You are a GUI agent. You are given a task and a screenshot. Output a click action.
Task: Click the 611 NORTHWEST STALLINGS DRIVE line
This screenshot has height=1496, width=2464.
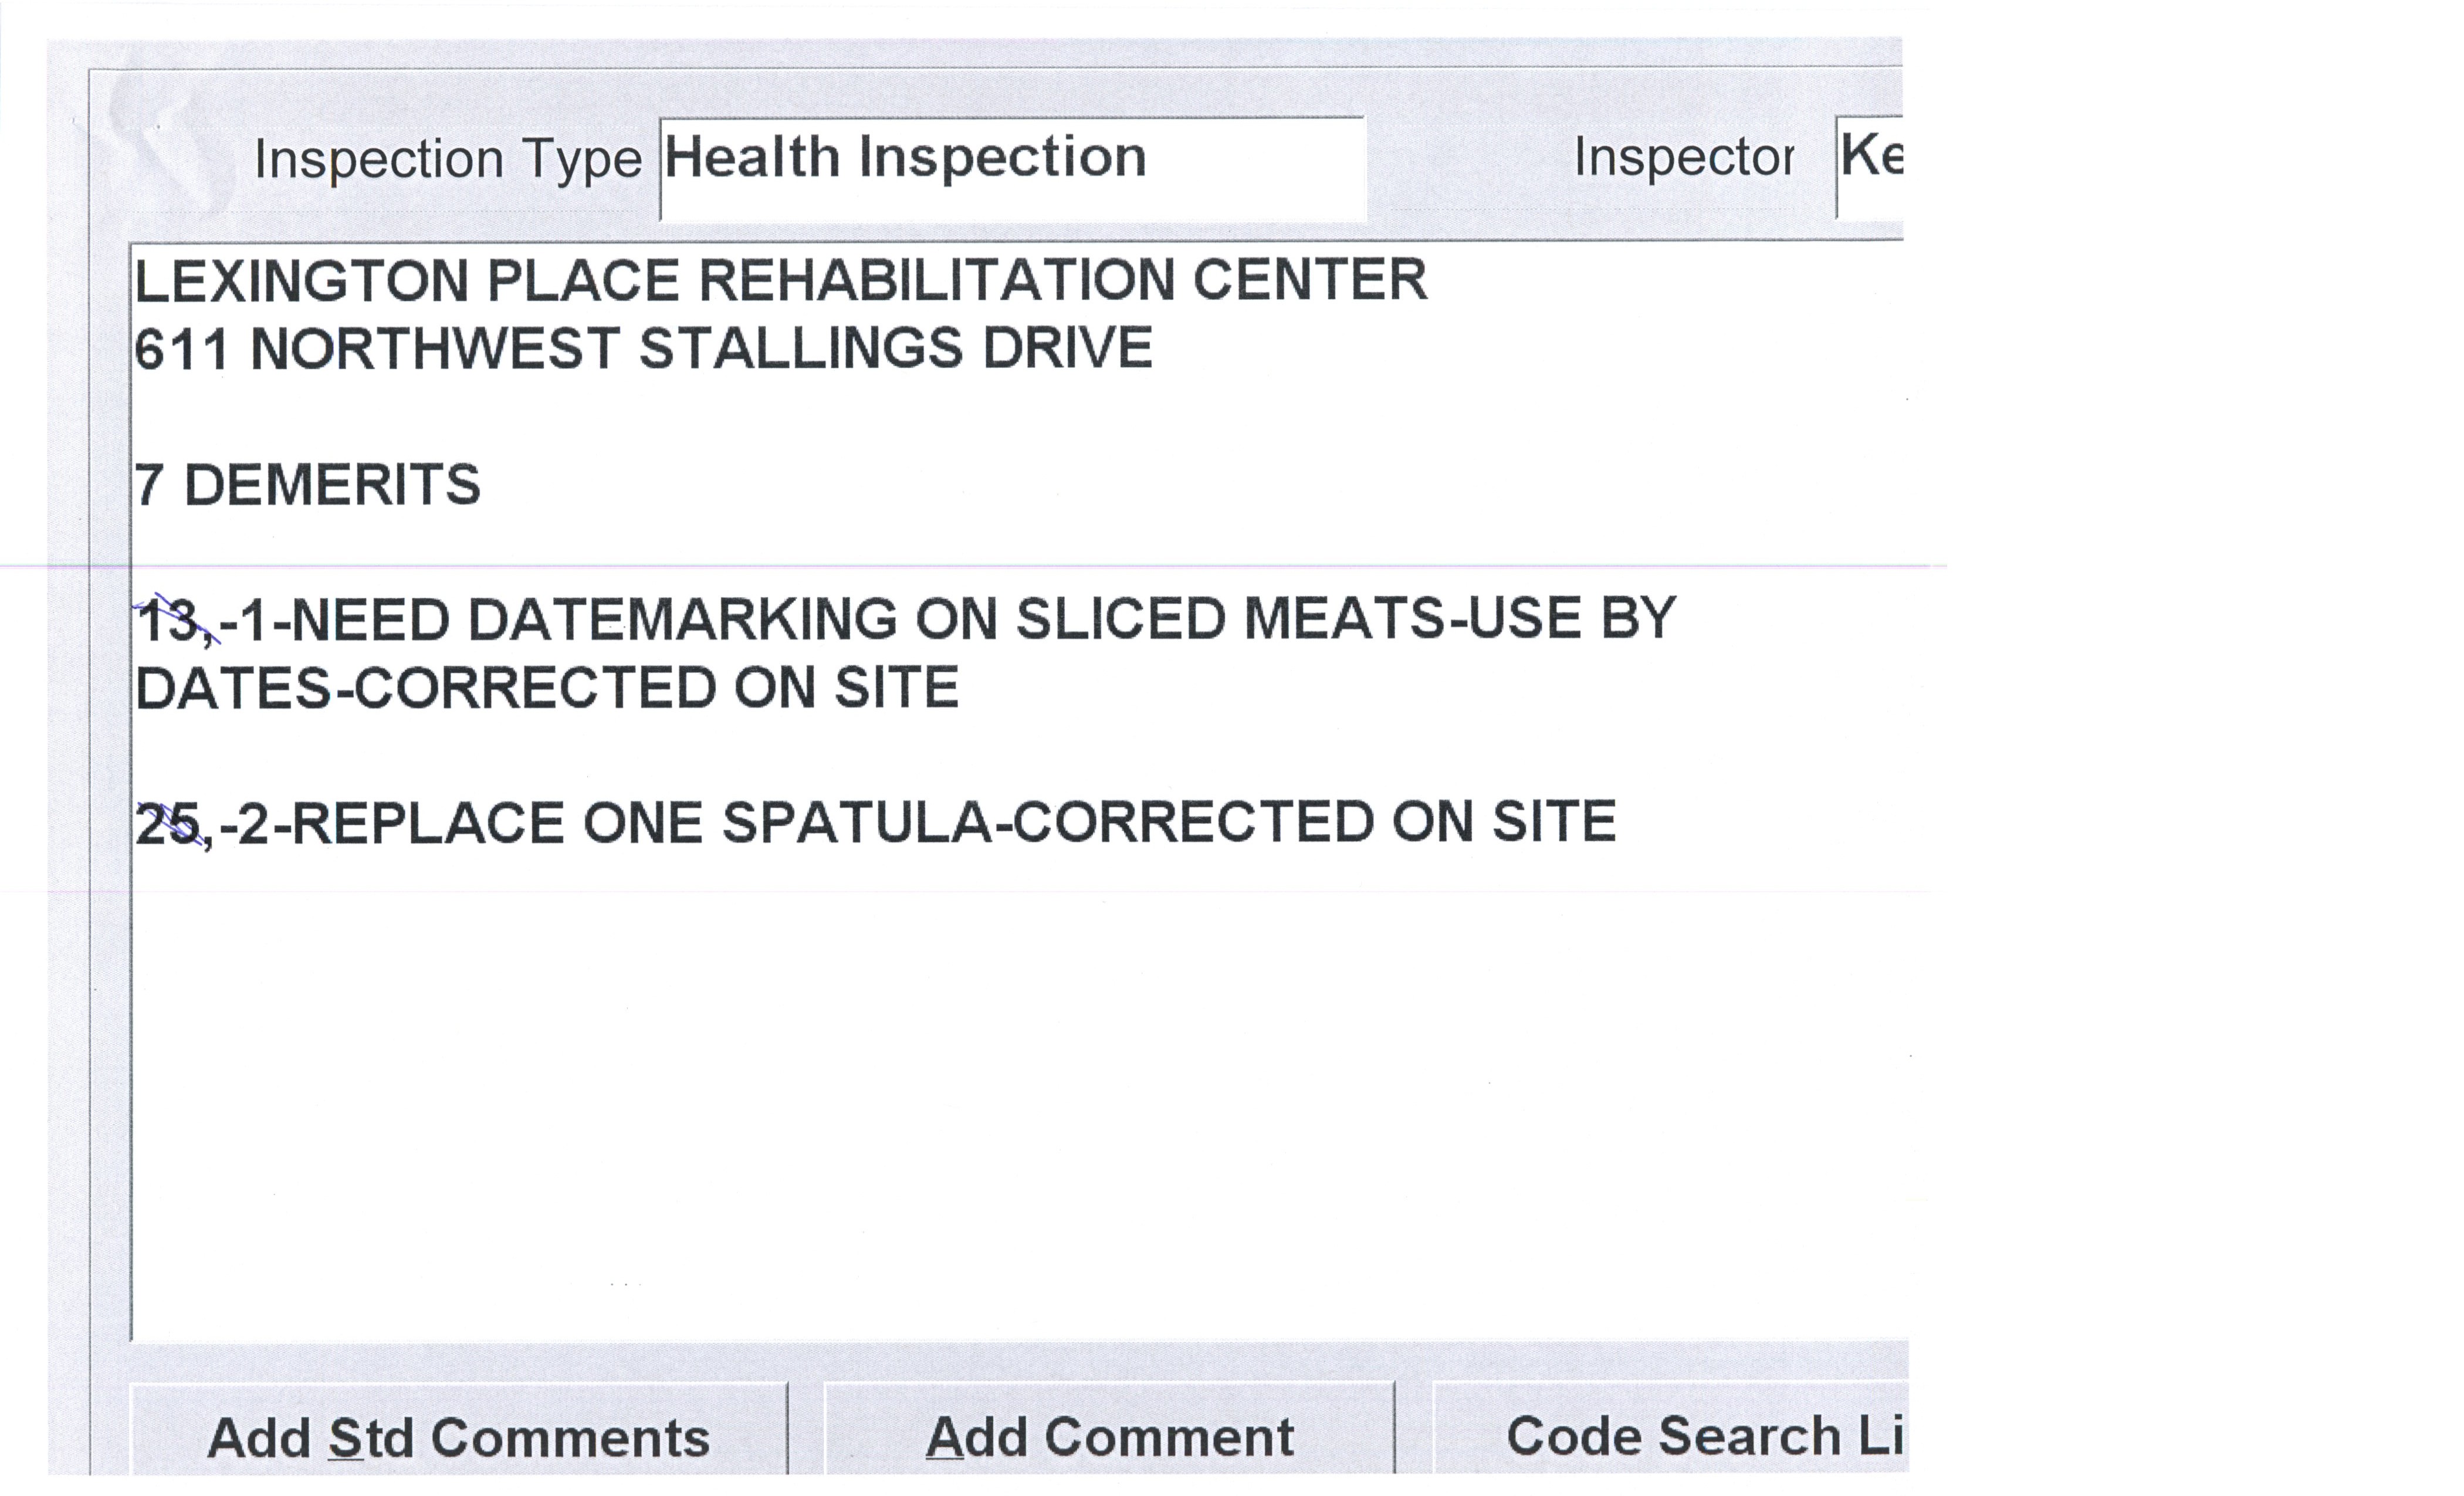[643, 350]
